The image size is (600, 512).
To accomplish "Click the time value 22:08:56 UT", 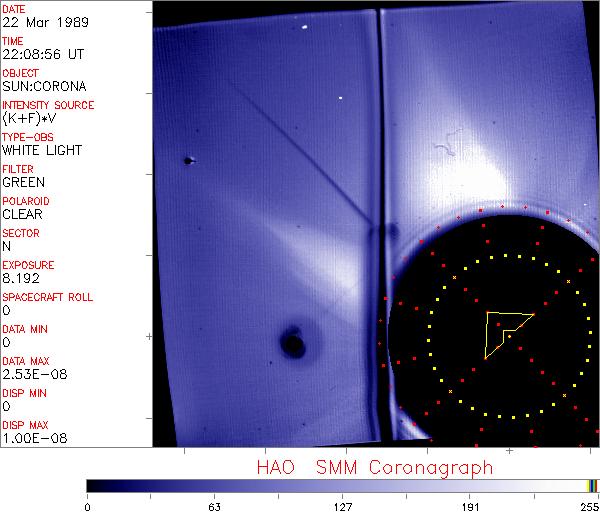I will (x=40, y=54).
